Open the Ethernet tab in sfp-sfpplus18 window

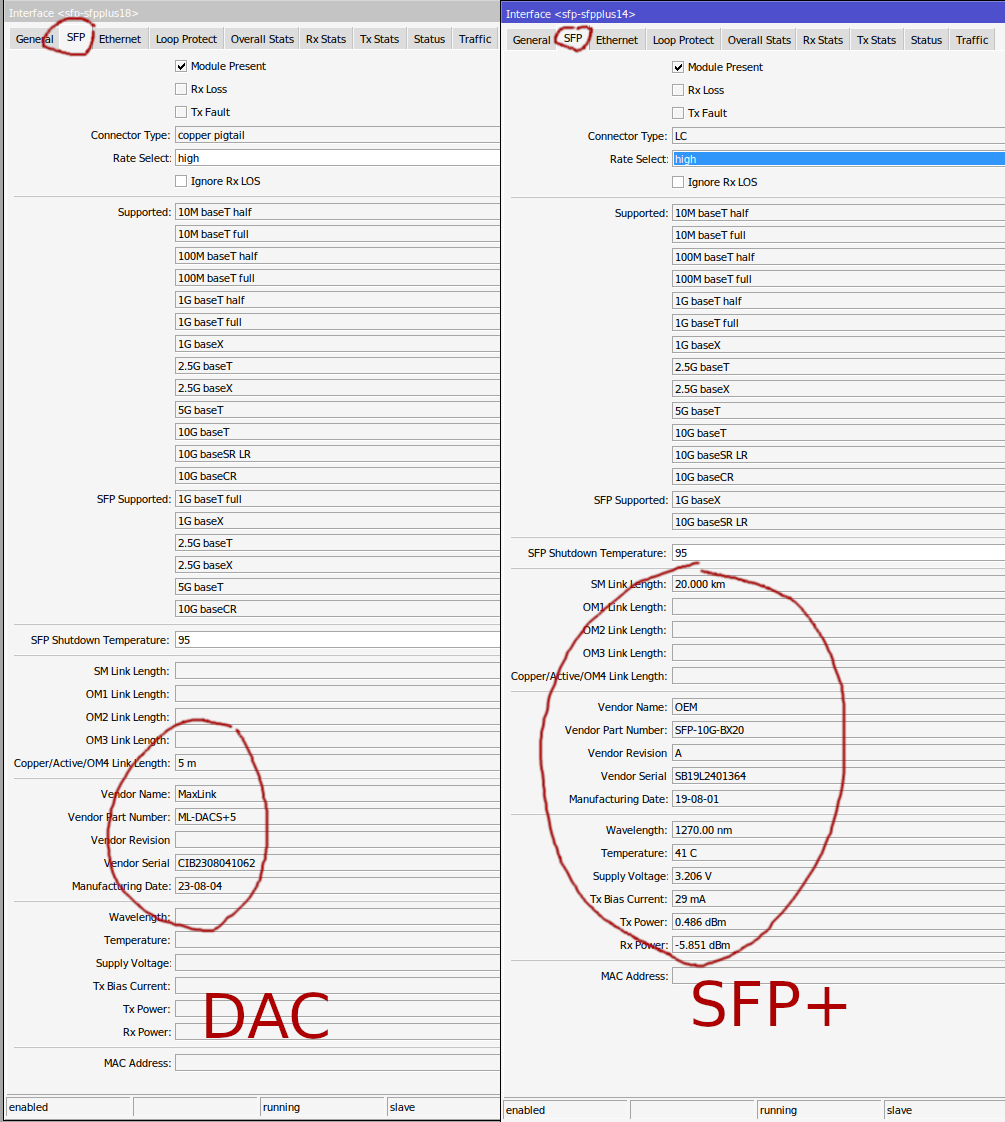coord(120,39)
